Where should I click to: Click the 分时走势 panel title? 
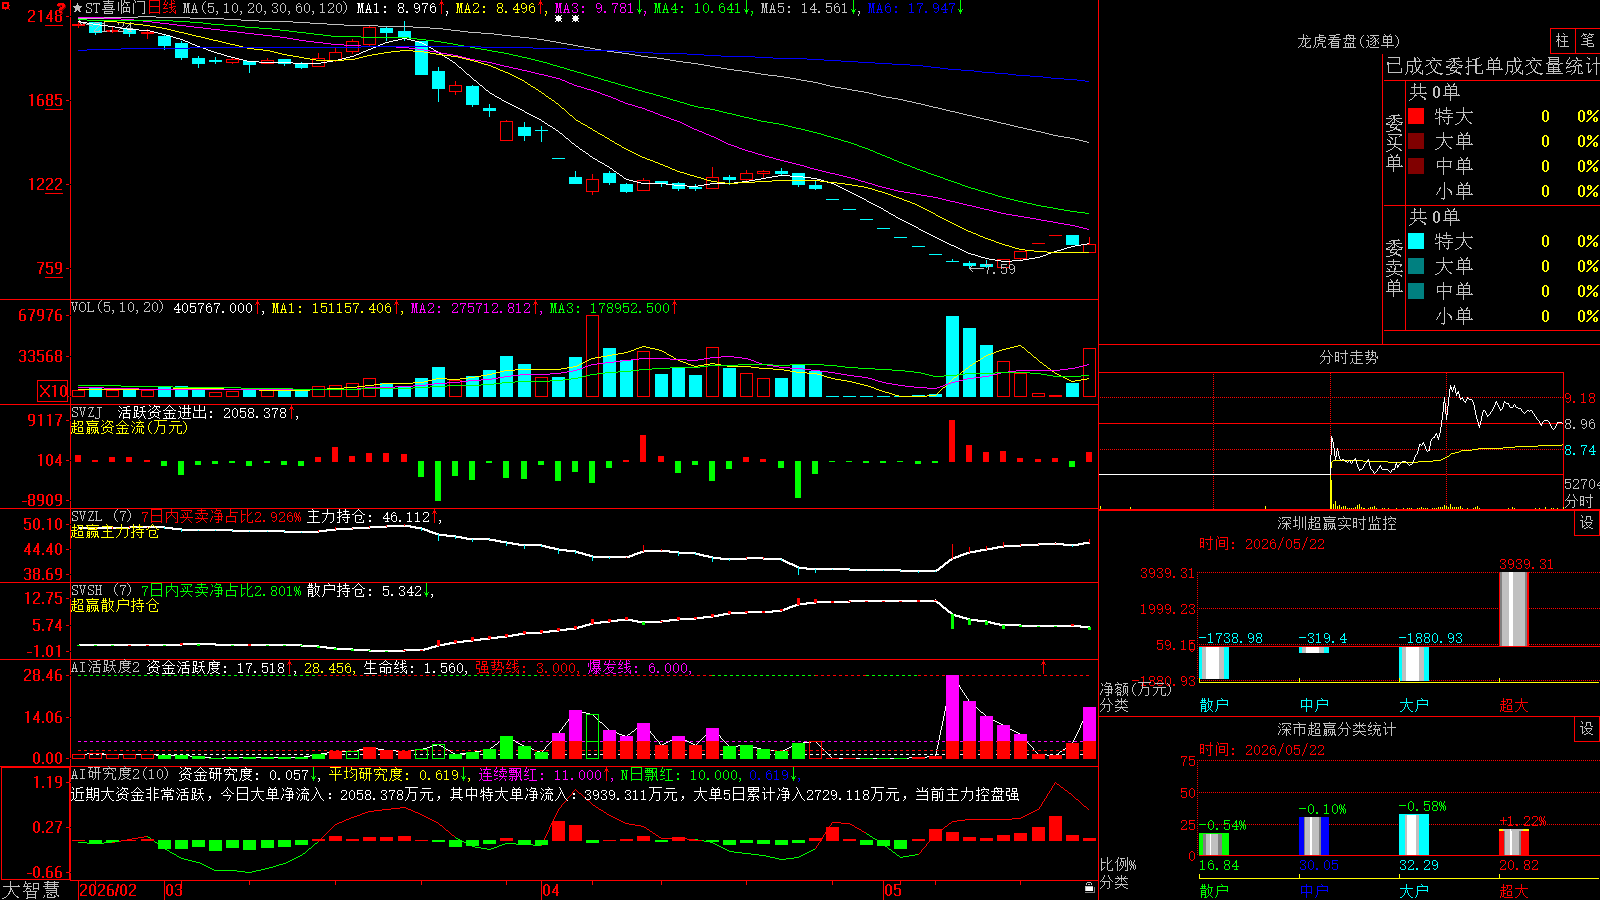1349,357
